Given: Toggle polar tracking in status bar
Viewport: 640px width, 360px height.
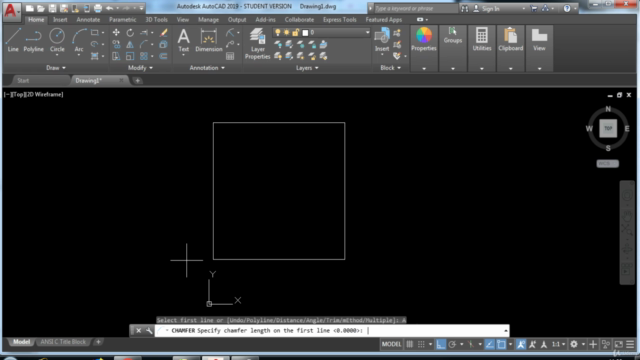Looking at the screenshot, I should (452, 344).
